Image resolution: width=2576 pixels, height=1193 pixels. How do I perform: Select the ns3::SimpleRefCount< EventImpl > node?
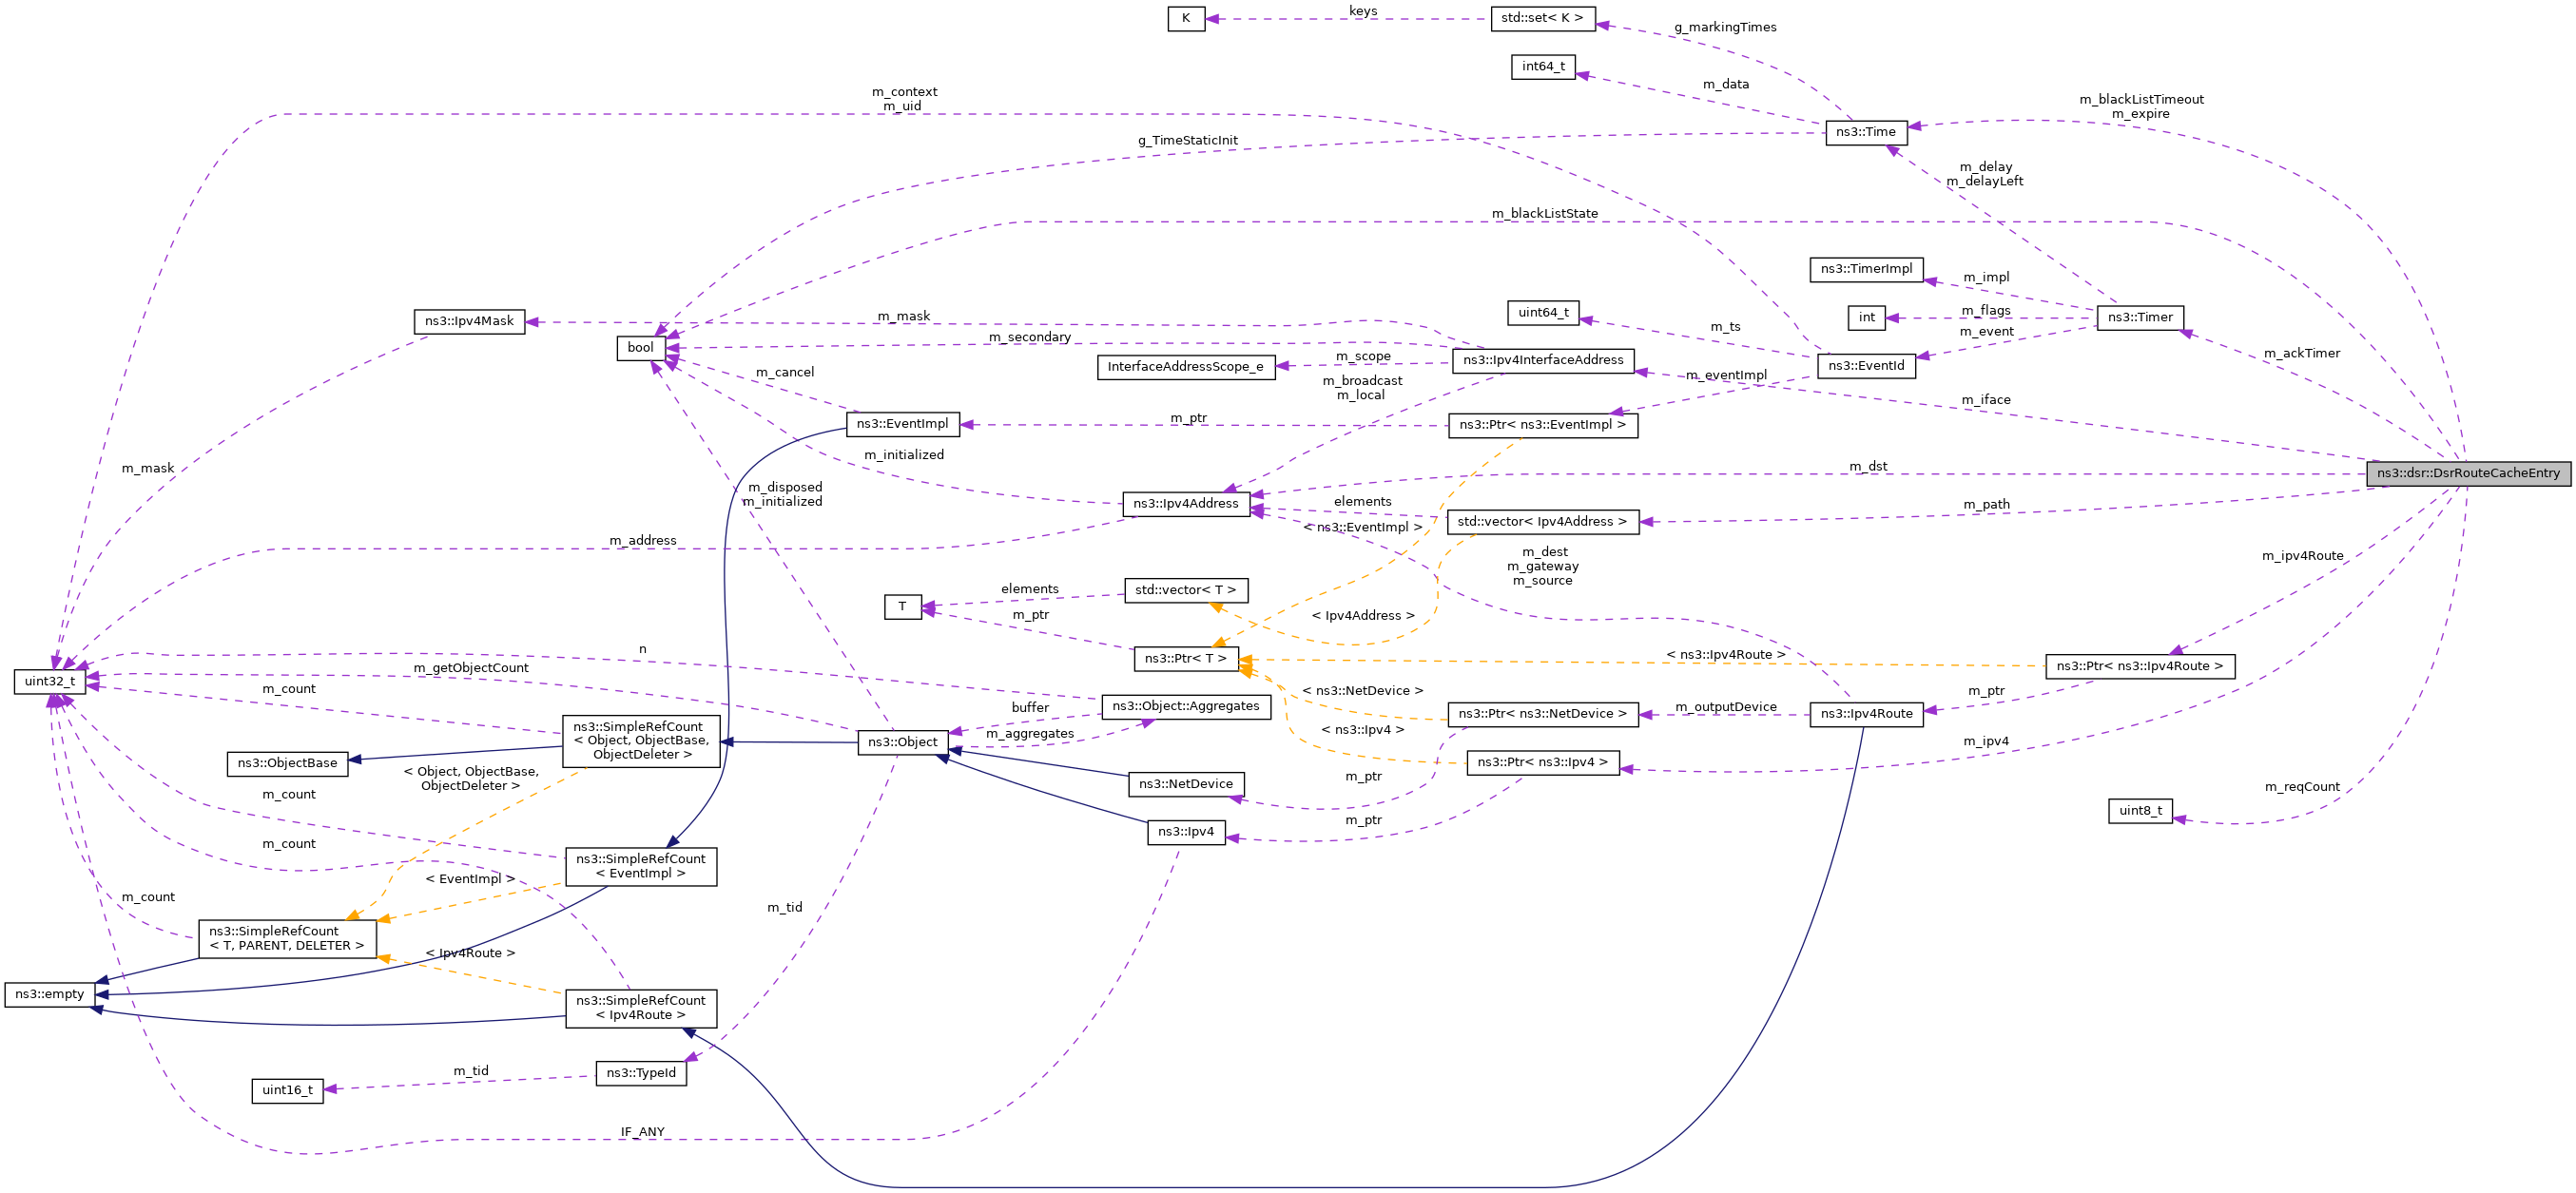641,867
